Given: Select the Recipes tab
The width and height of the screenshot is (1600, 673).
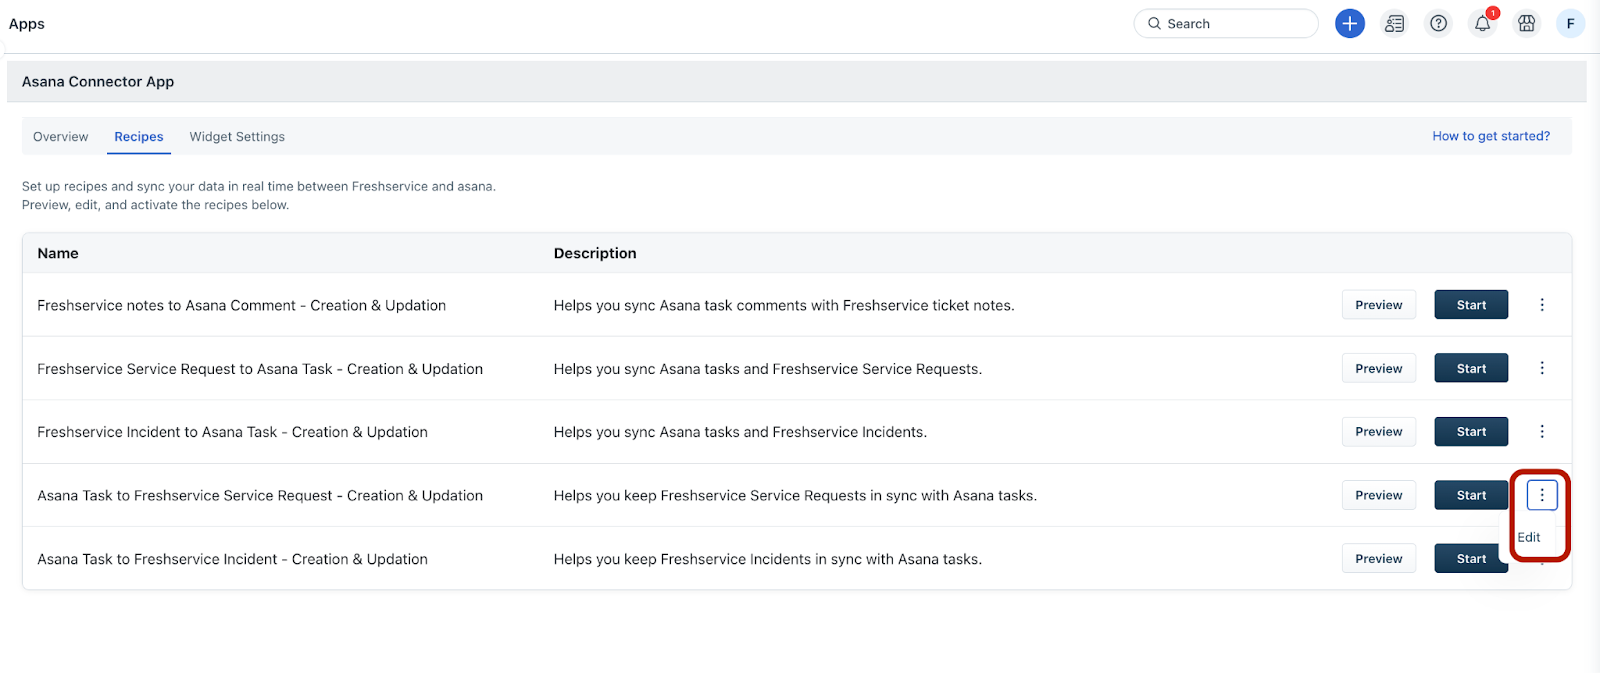Looking at the screenshot, I should click(x=139, y=137).
